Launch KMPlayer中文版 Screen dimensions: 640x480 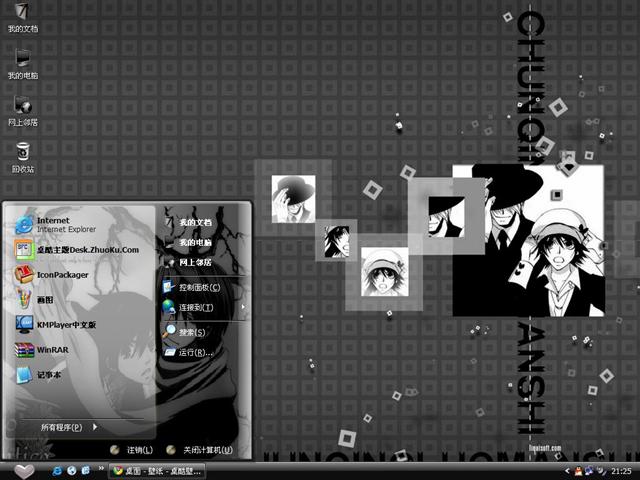point(65,325)
